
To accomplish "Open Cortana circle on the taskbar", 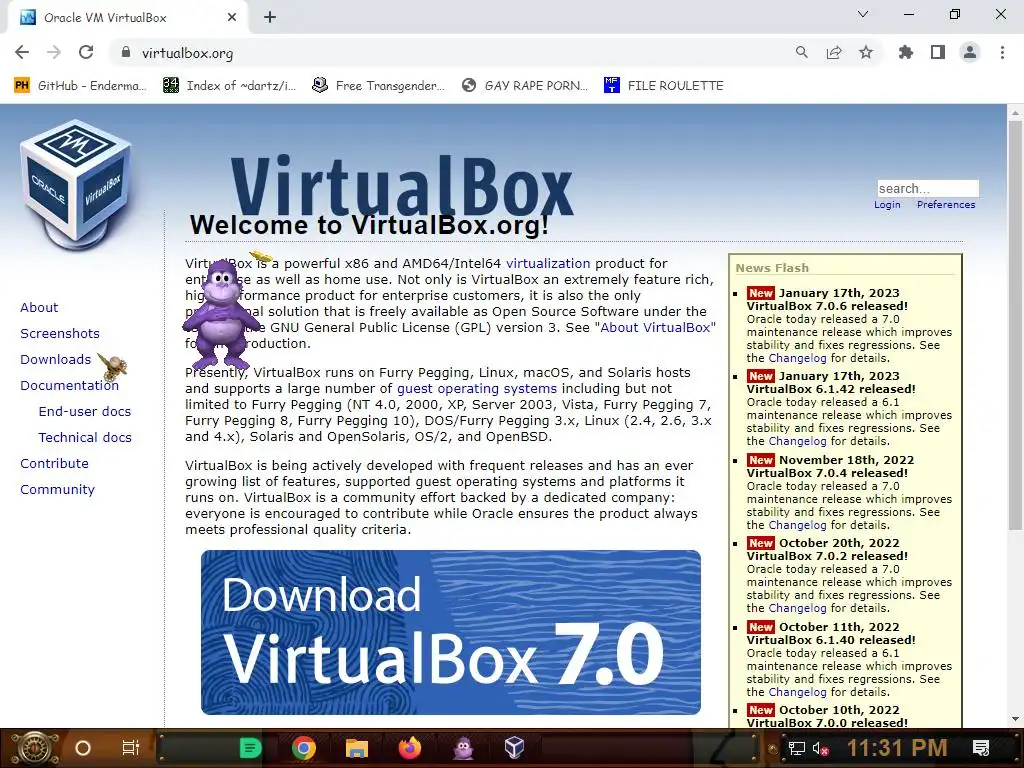I will tap(82, 748).
